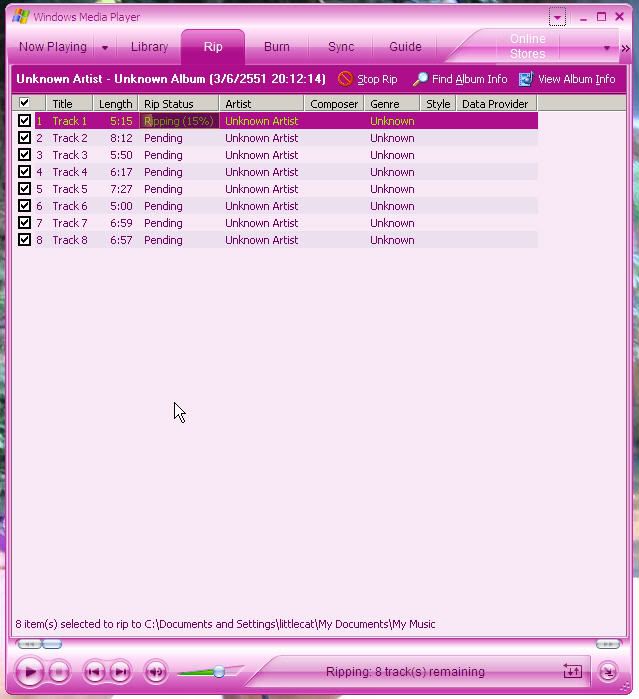639x699 pixels.
Task: Uncheck Track 4 checkbox
Action: [25, 172]
